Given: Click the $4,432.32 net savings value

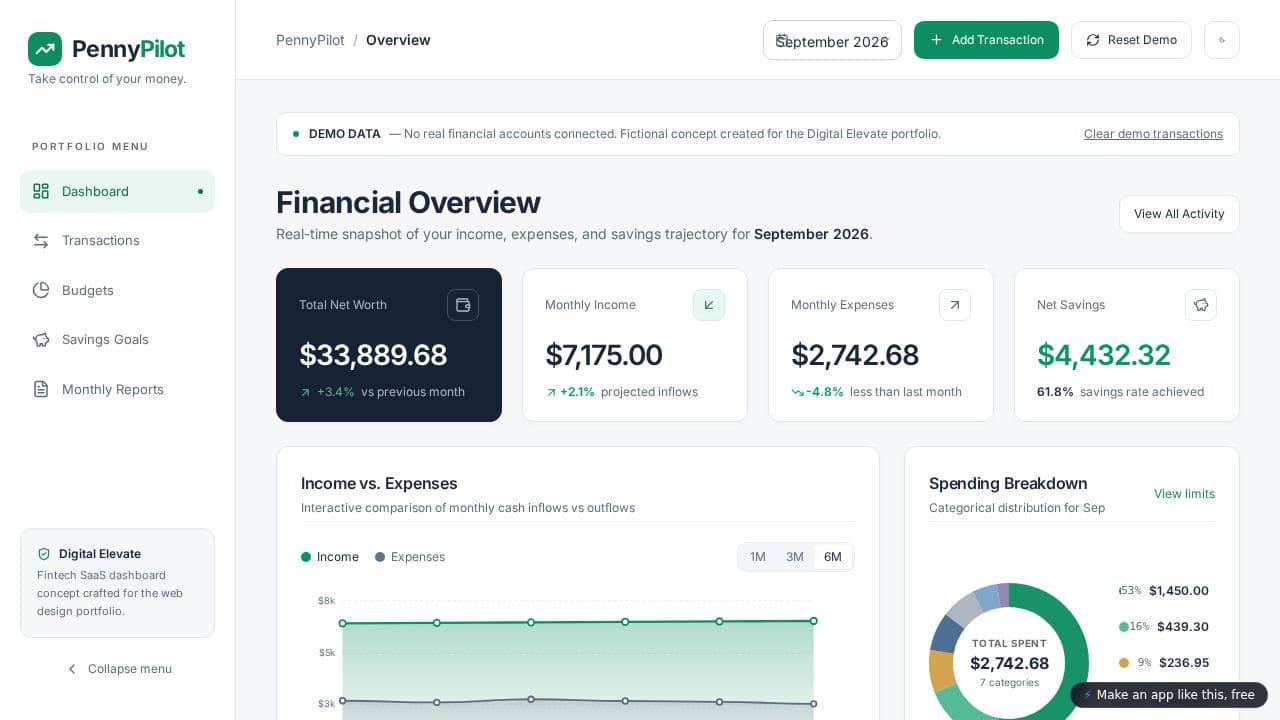Looking at the screenshot, I should pos(1104,355).
